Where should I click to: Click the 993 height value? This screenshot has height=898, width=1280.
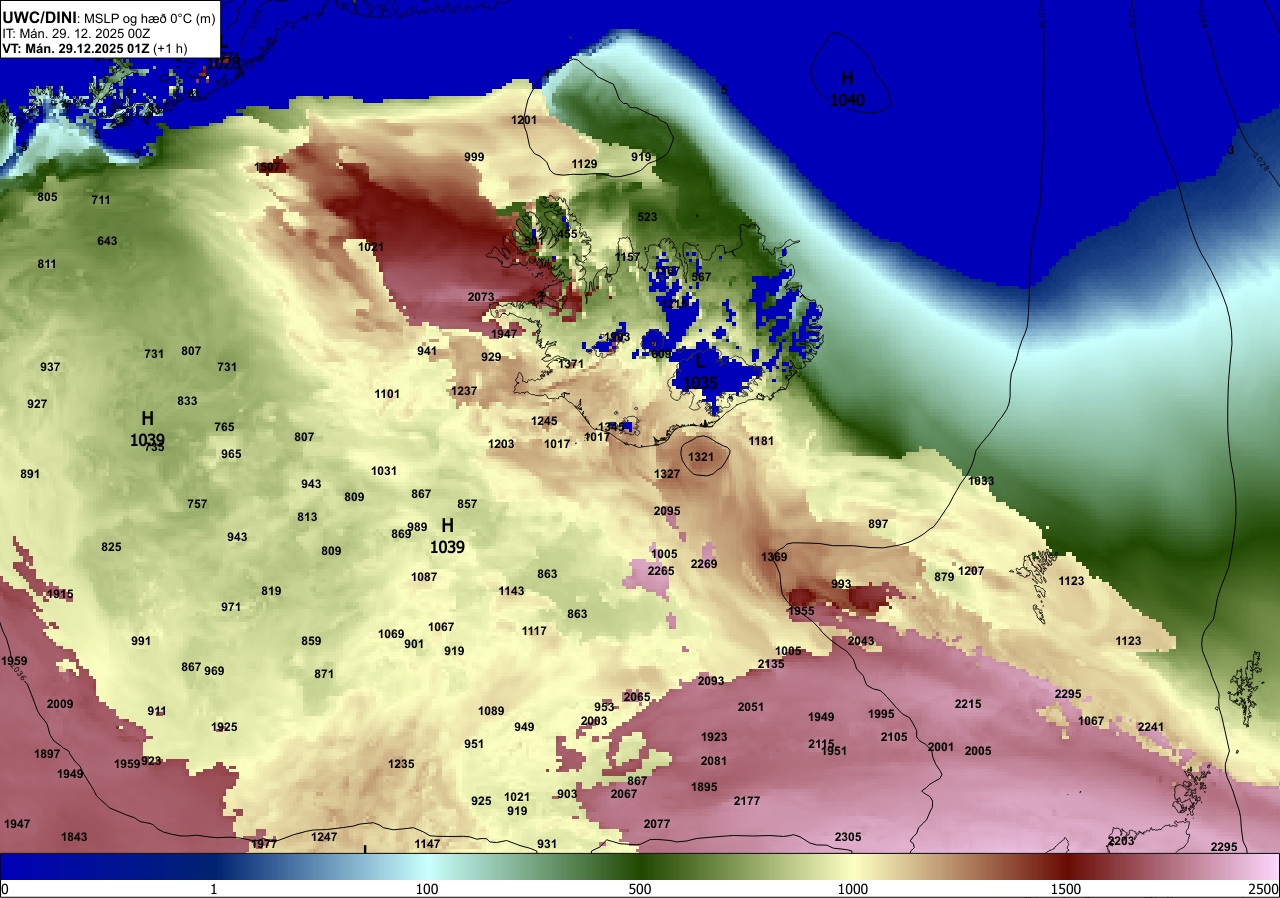pos(841,584)
